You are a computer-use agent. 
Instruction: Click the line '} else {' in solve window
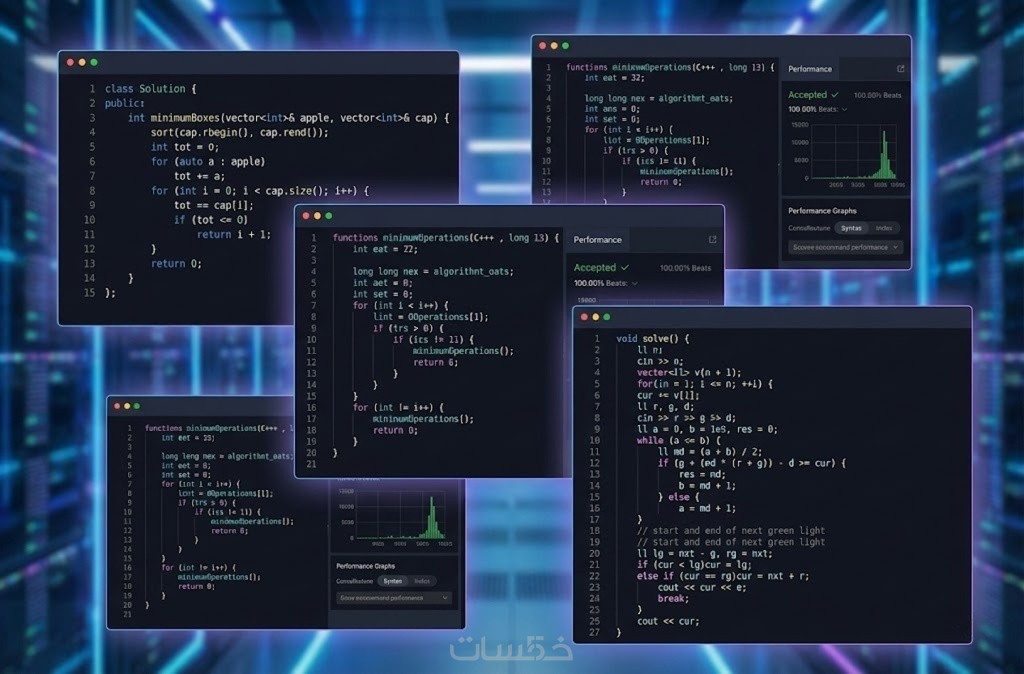click(679, 497)
